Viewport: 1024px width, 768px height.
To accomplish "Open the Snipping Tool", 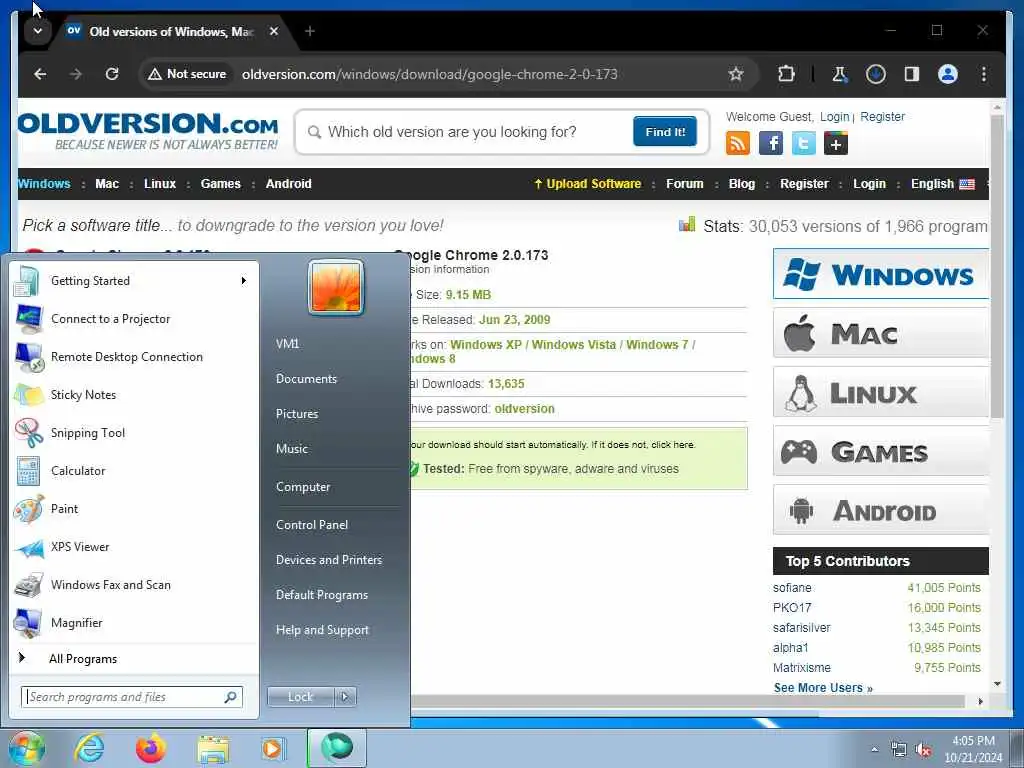I will [x=134, y=432].
